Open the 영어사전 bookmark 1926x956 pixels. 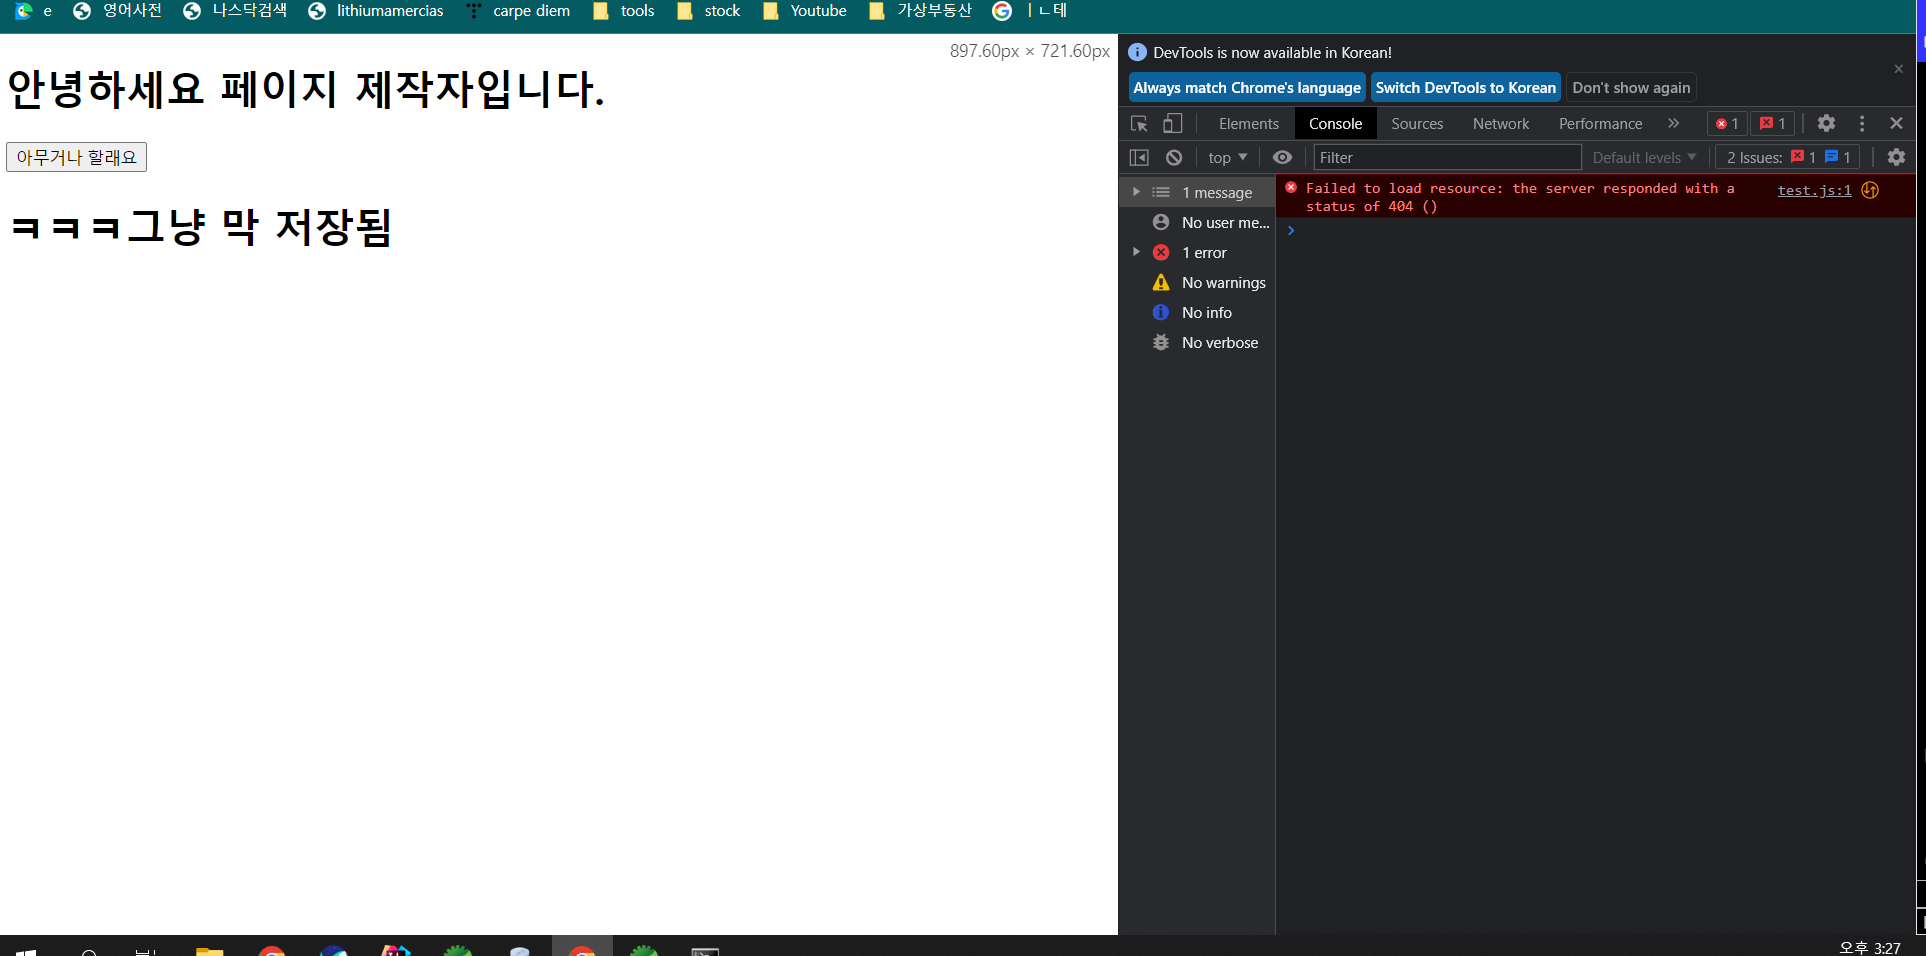pyautogui.click(x=117, y=11)
